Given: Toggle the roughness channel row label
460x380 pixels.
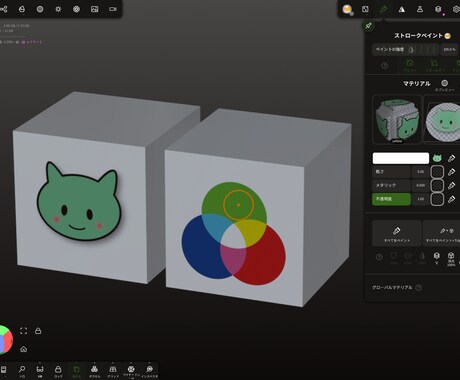Looking at the screenshot, I should 391,172.
